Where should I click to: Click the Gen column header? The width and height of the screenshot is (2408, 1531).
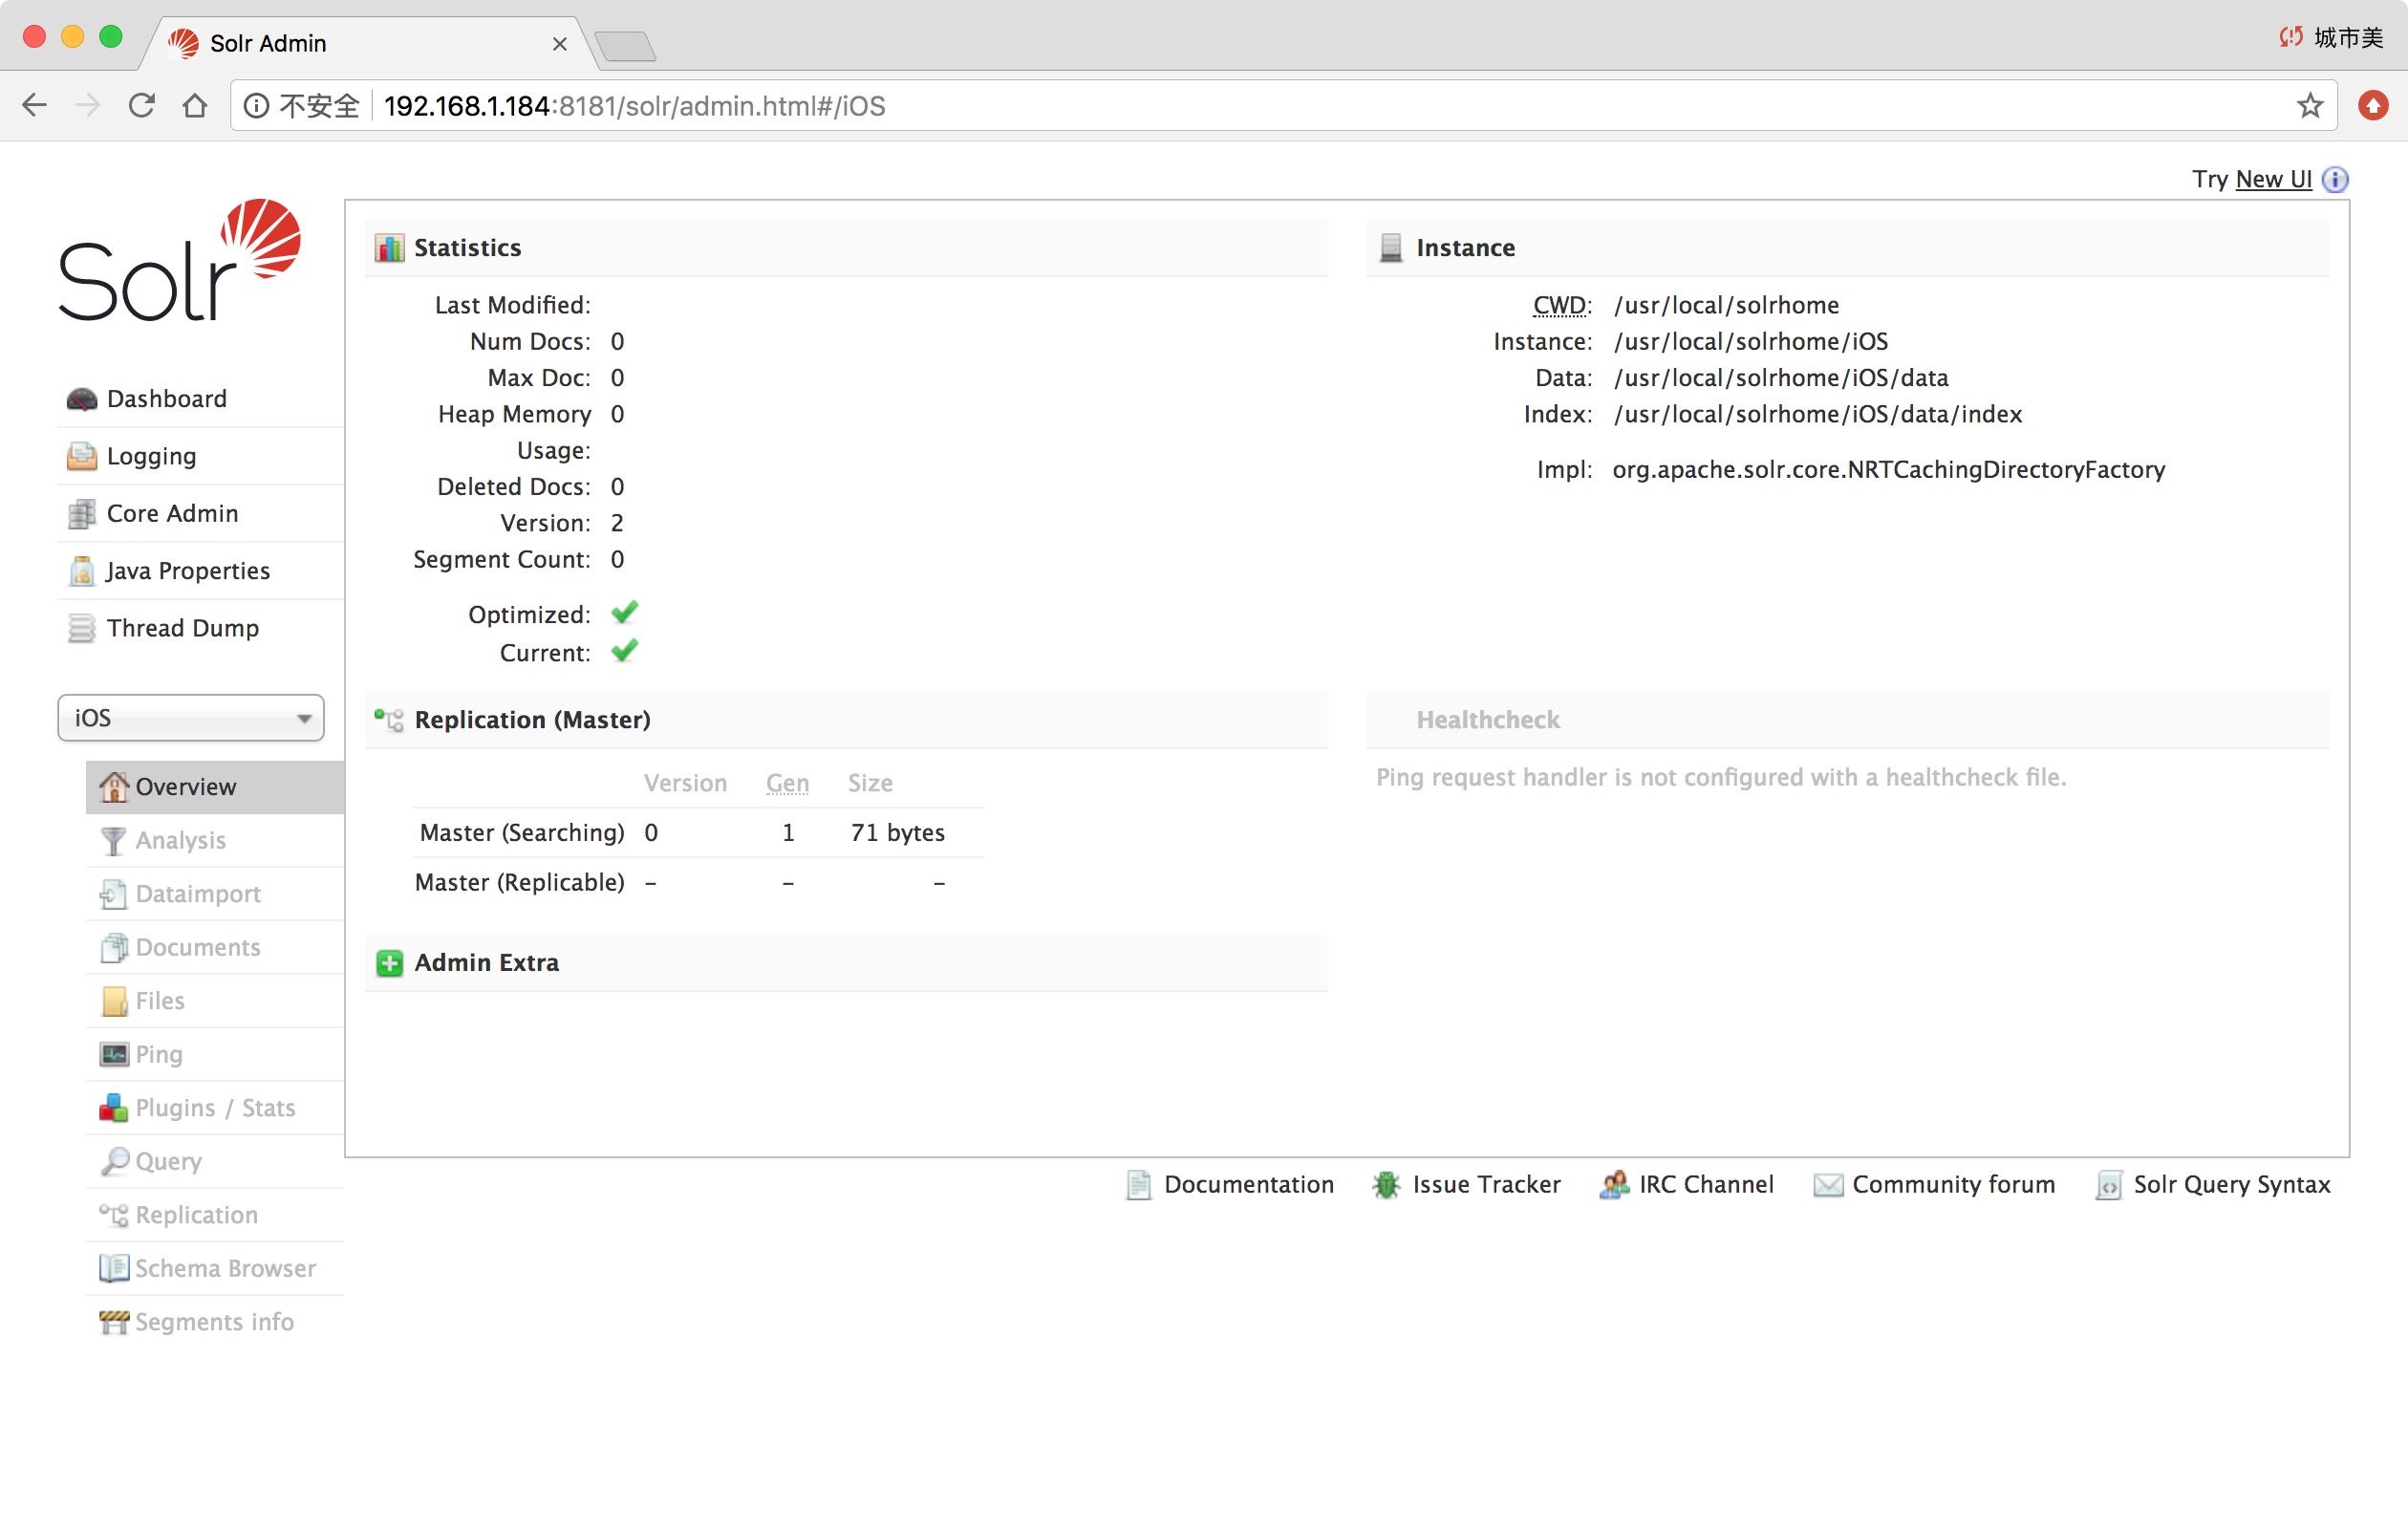tap(787, 783)
